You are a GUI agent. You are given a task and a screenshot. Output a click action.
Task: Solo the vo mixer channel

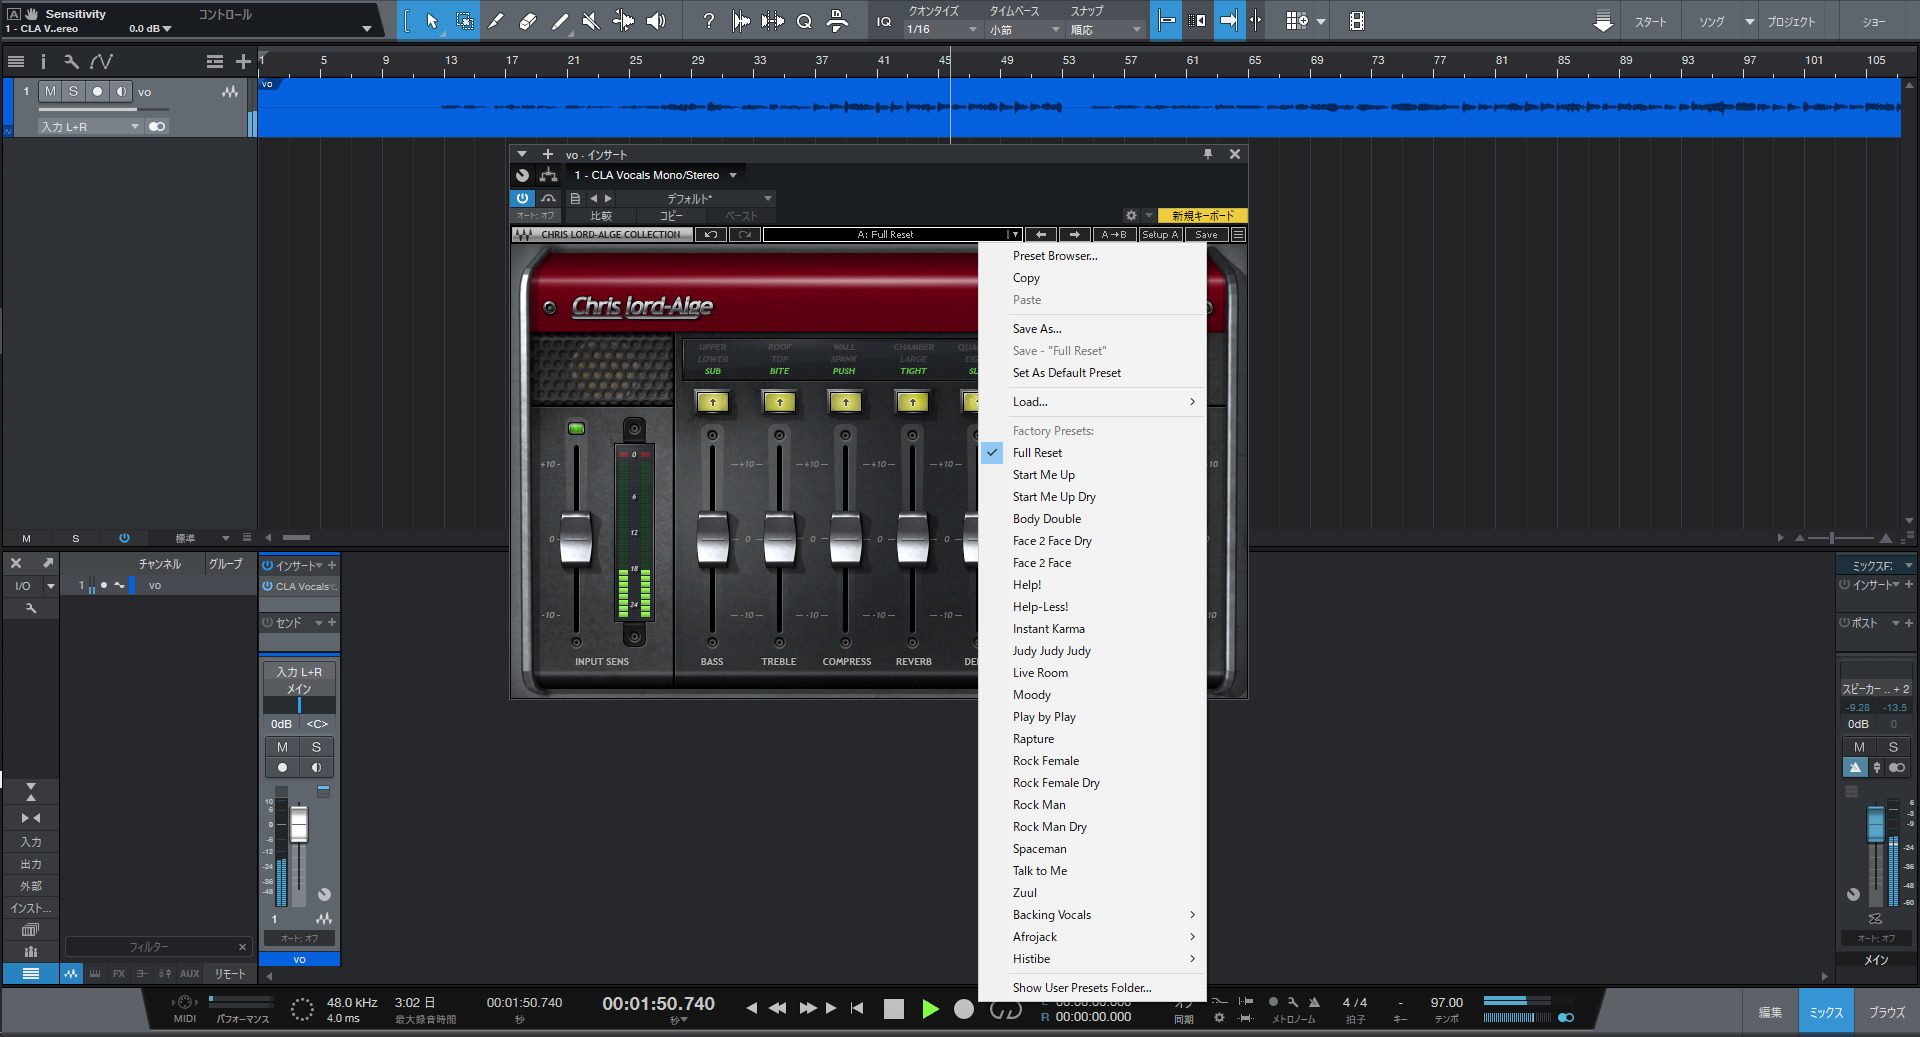316,747
